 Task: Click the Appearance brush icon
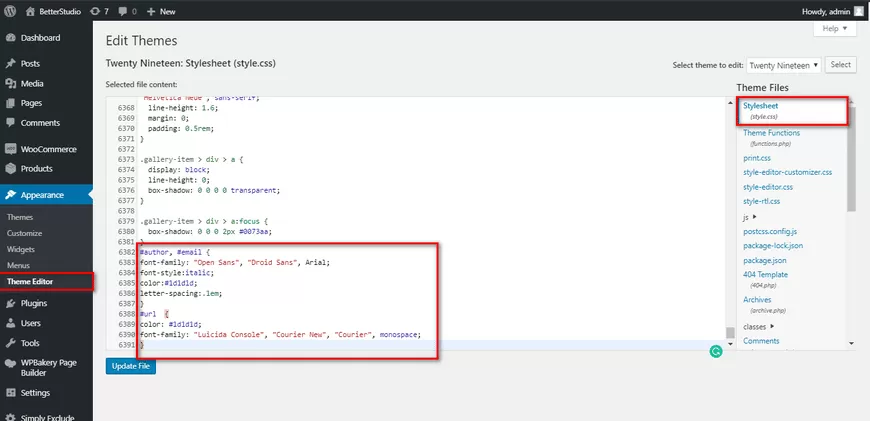click(10, 195)
